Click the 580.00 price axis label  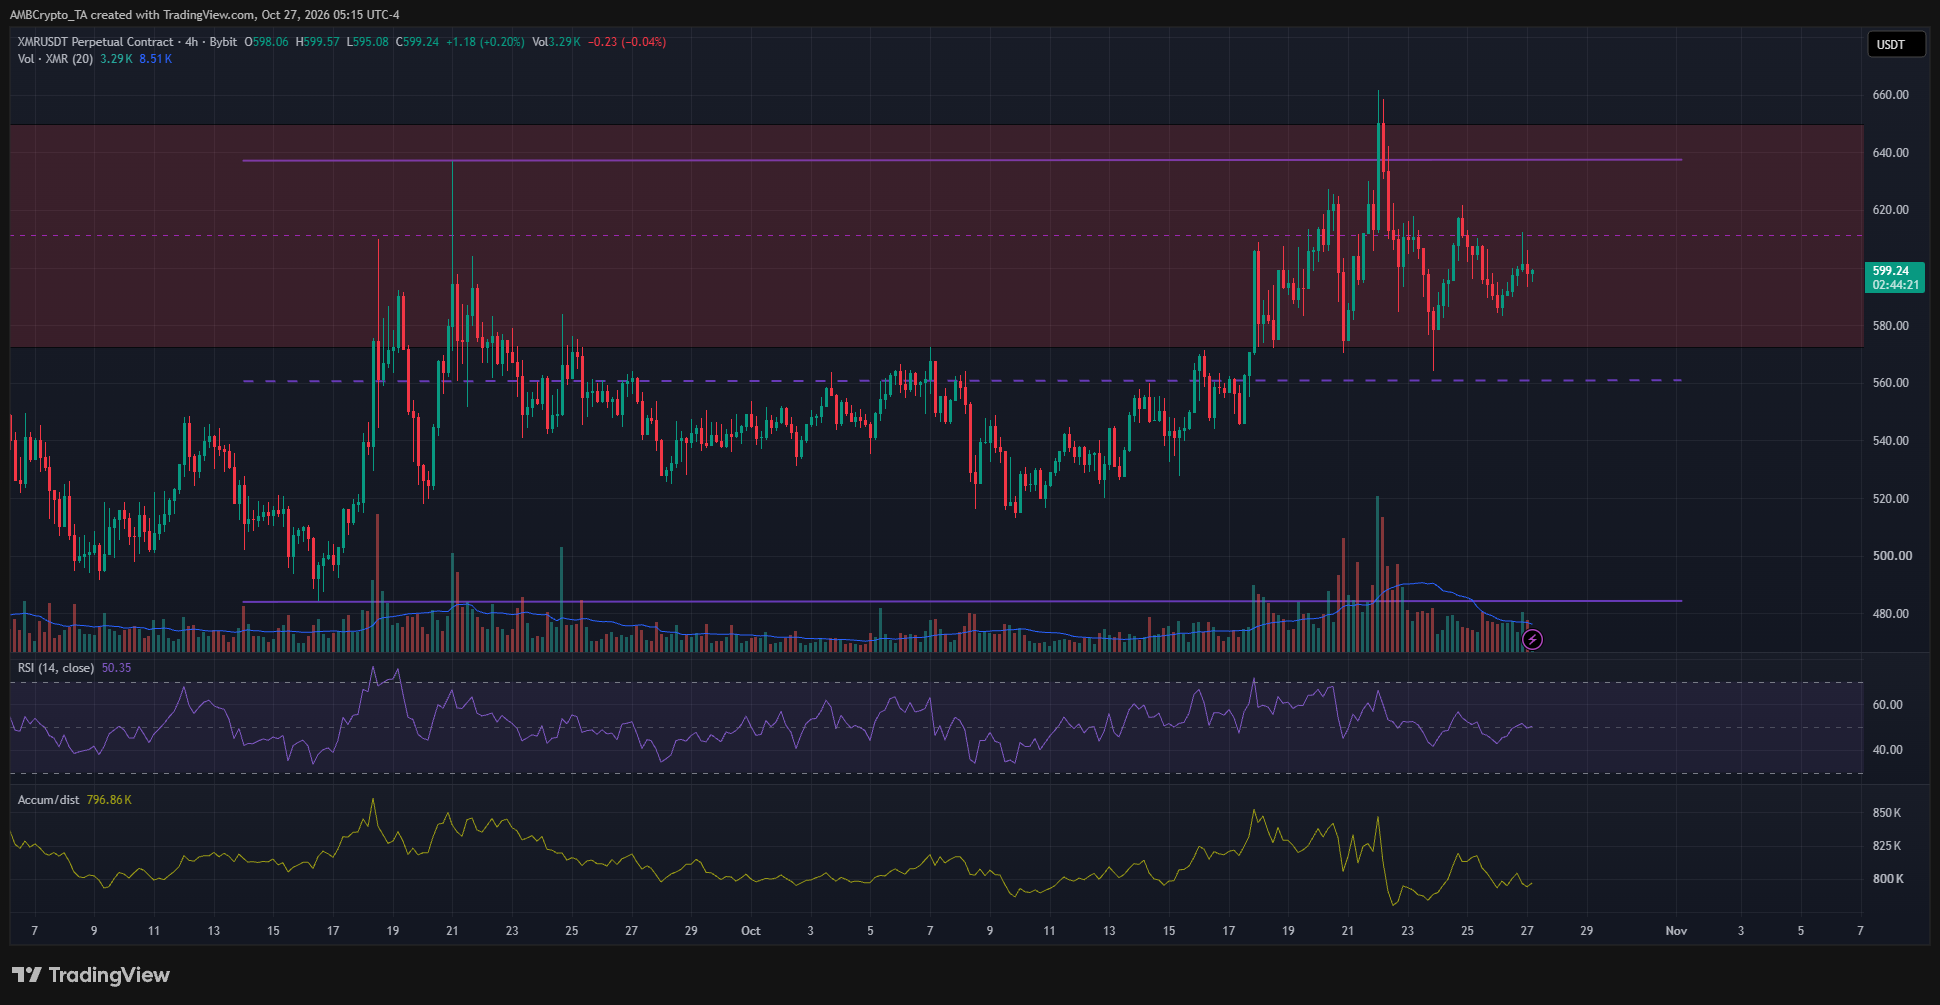click(x=1891, y=326)
